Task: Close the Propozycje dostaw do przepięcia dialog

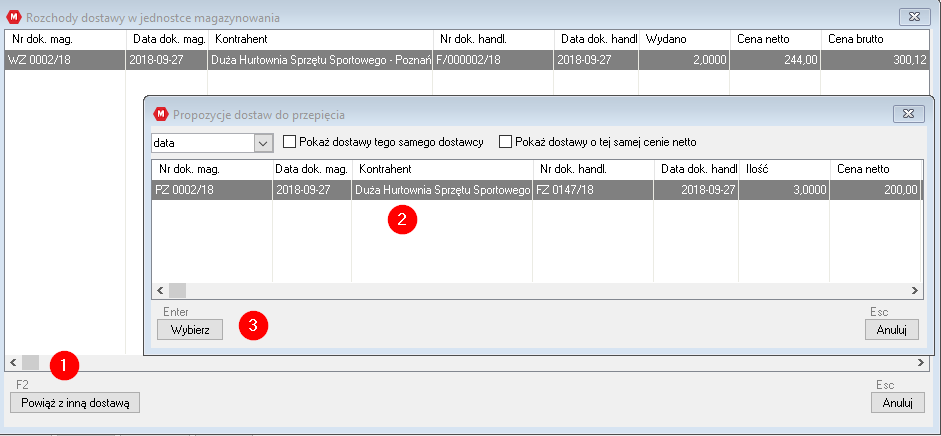Action: [x=909, y=113]
